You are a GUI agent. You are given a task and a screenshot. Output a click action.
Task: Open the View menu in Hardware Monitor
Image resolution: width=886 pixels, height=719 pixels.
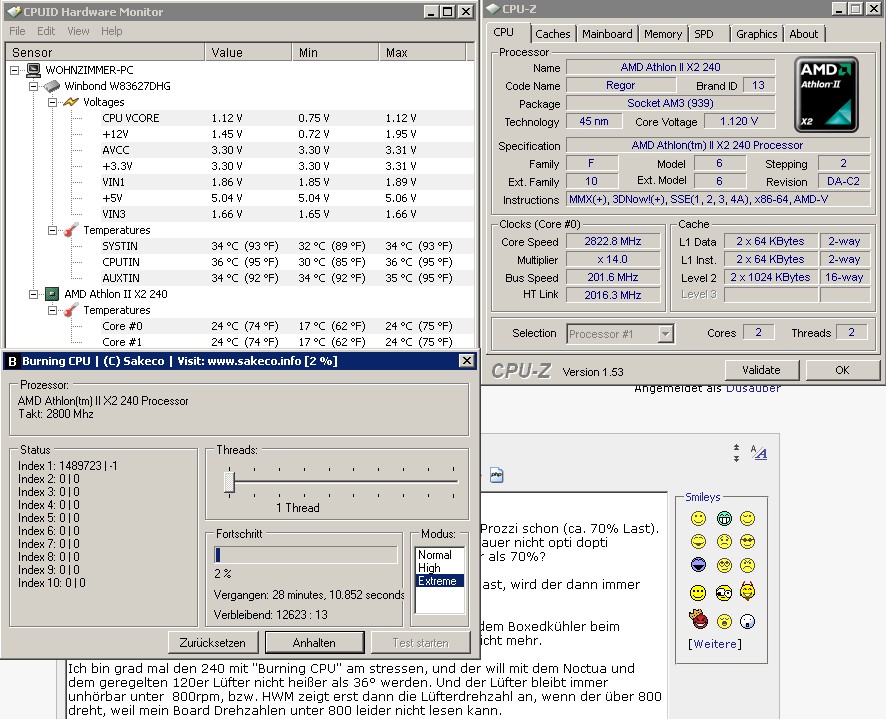(x=78, y=31)
